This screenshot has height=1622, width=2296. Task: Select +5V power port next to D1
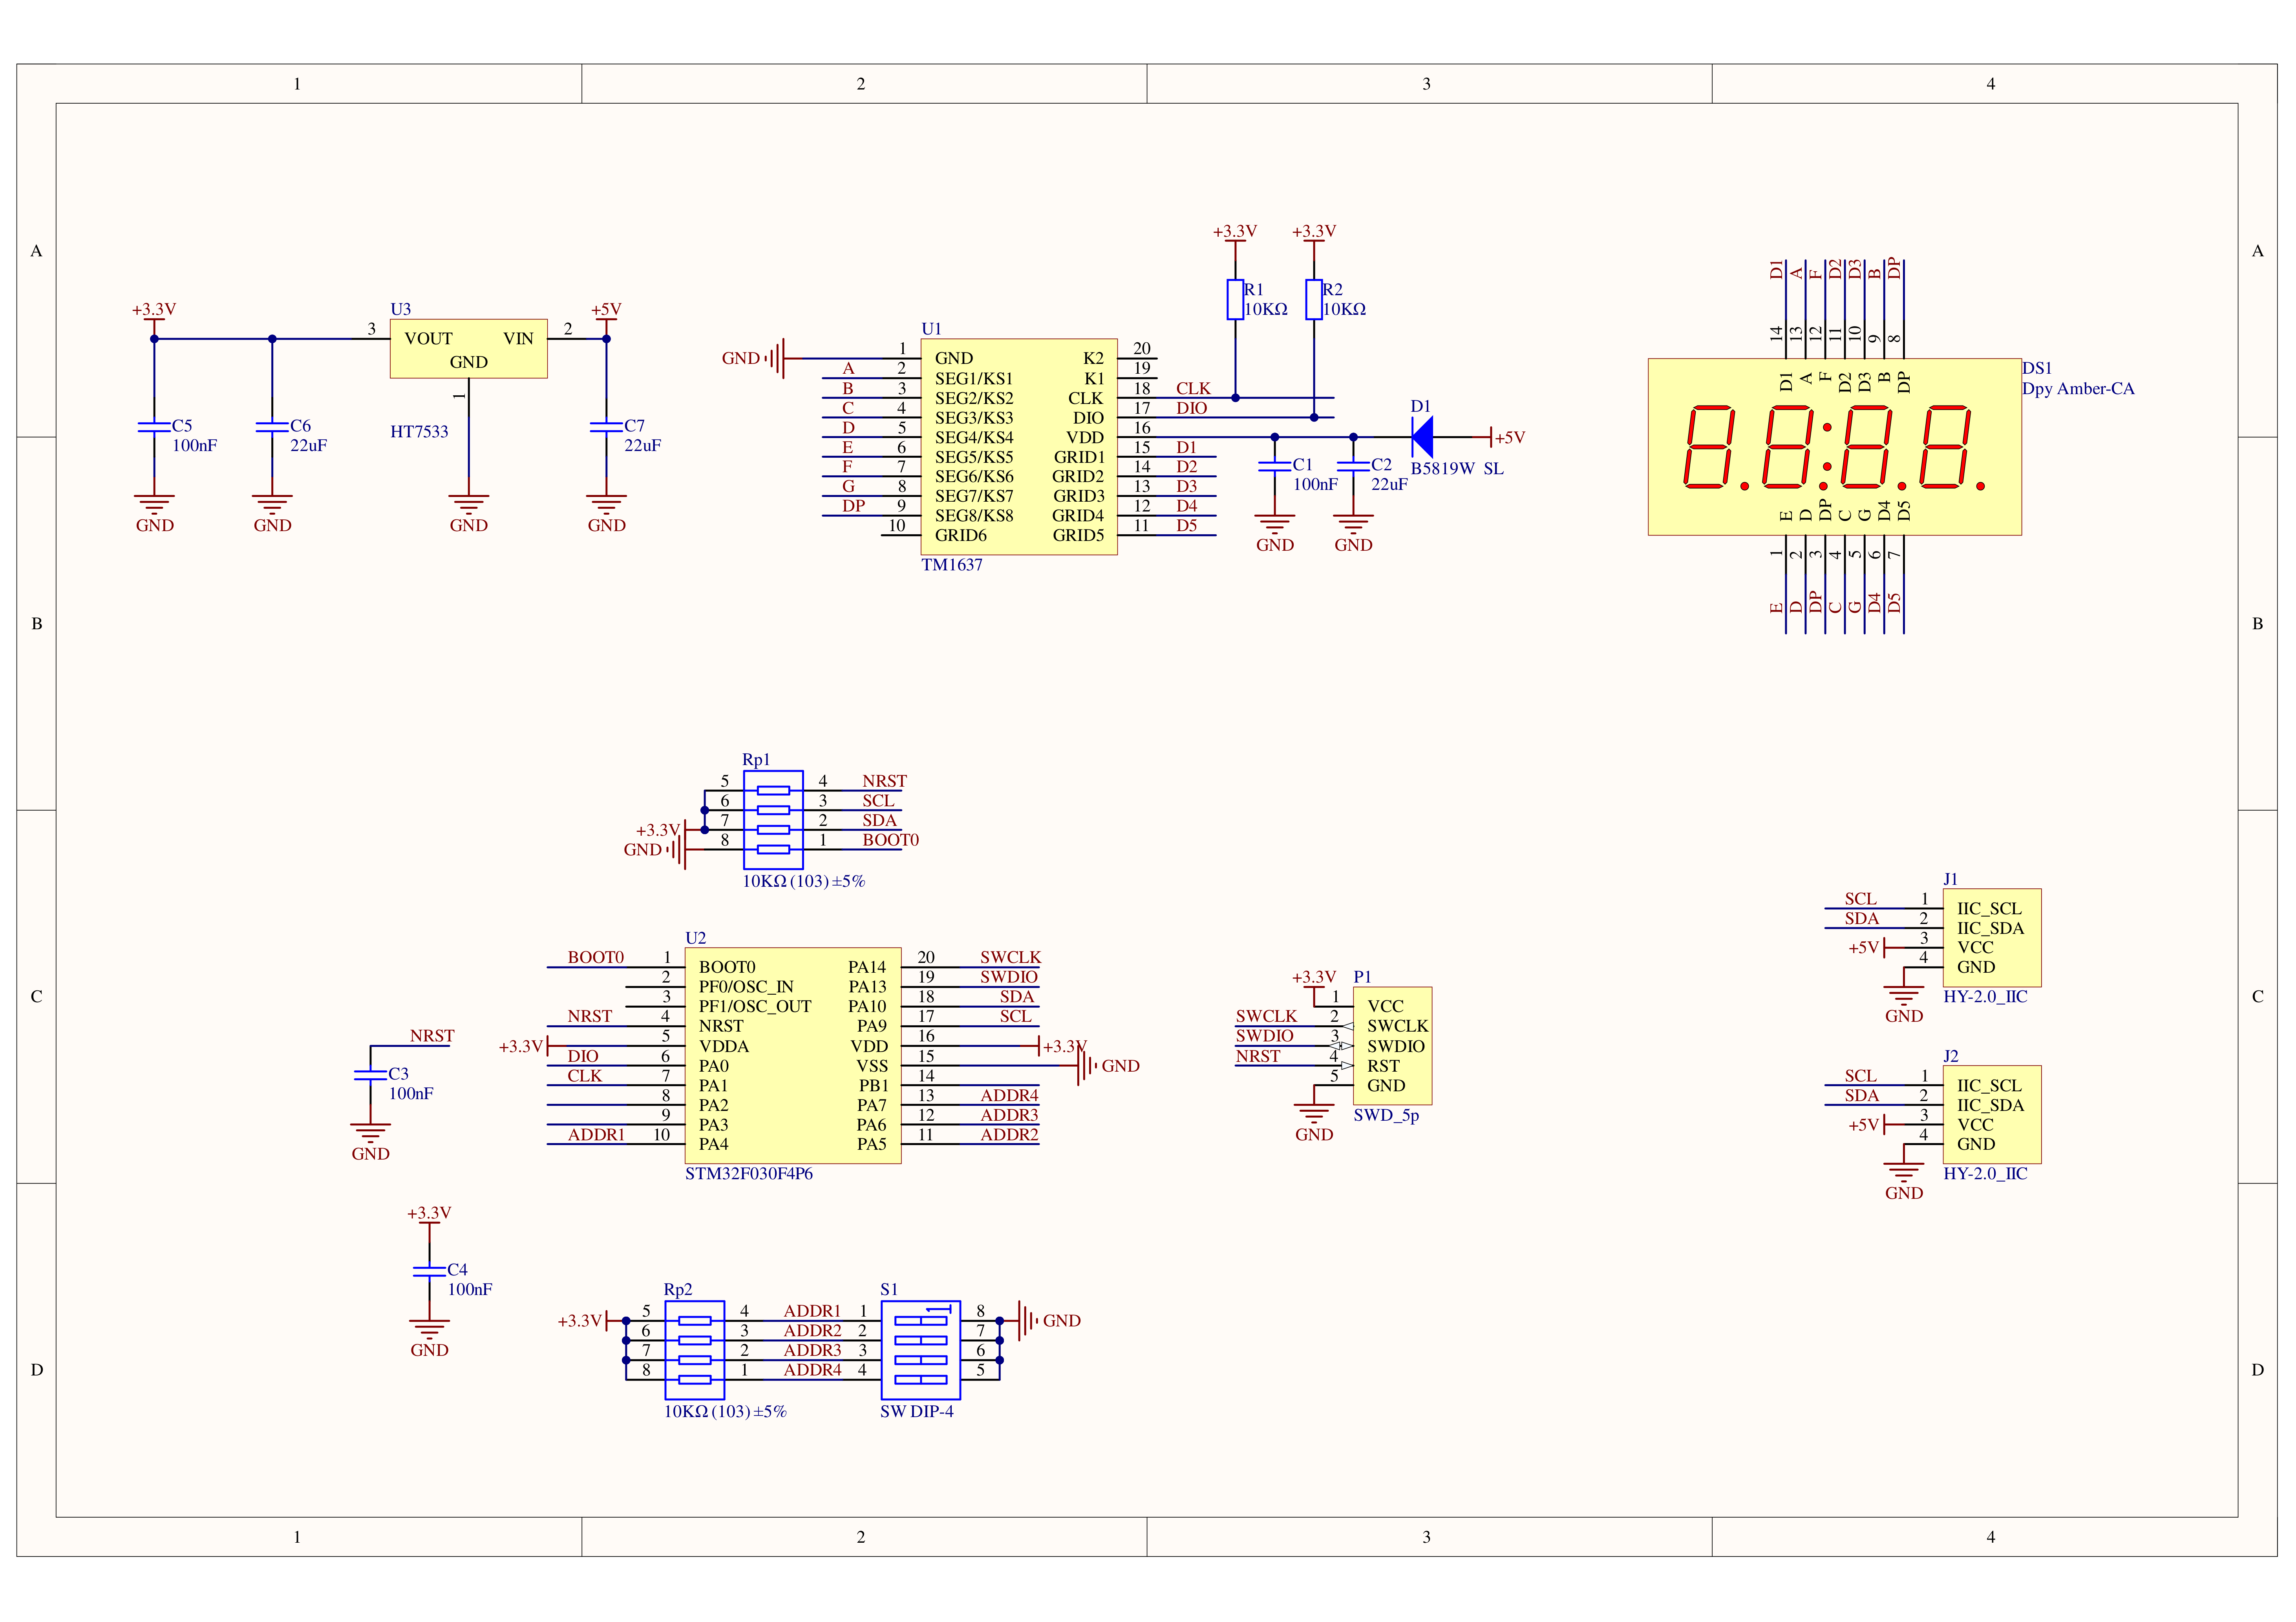pos(1508,437)
